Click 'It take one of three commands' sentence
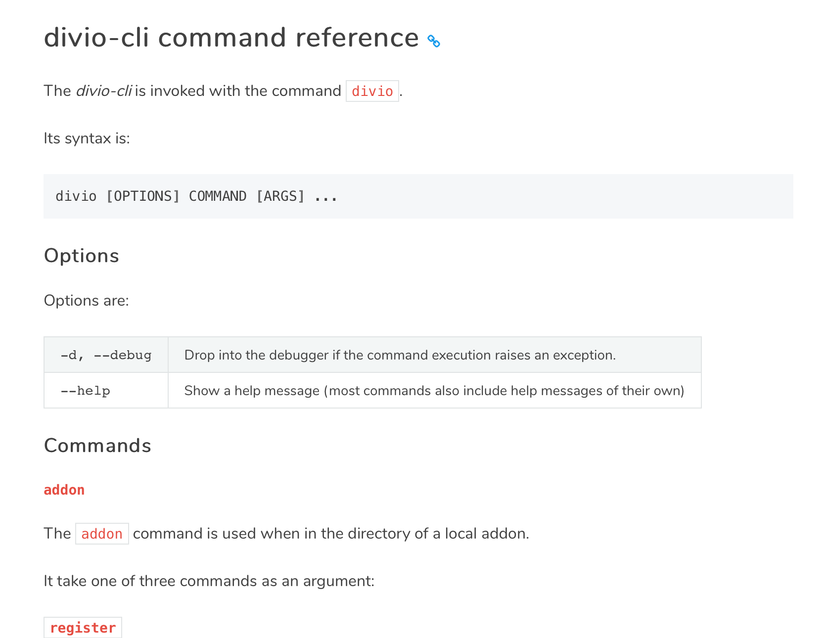 coord(209,581)
